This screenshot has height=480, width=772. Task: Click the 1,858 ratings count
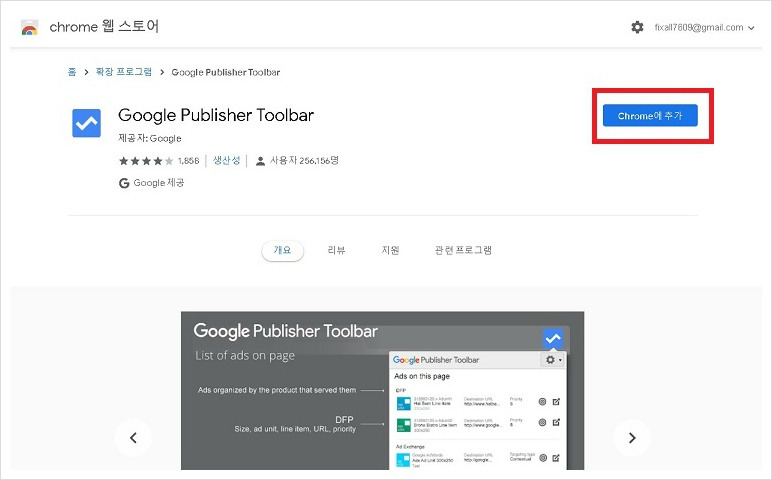[189, 161]
